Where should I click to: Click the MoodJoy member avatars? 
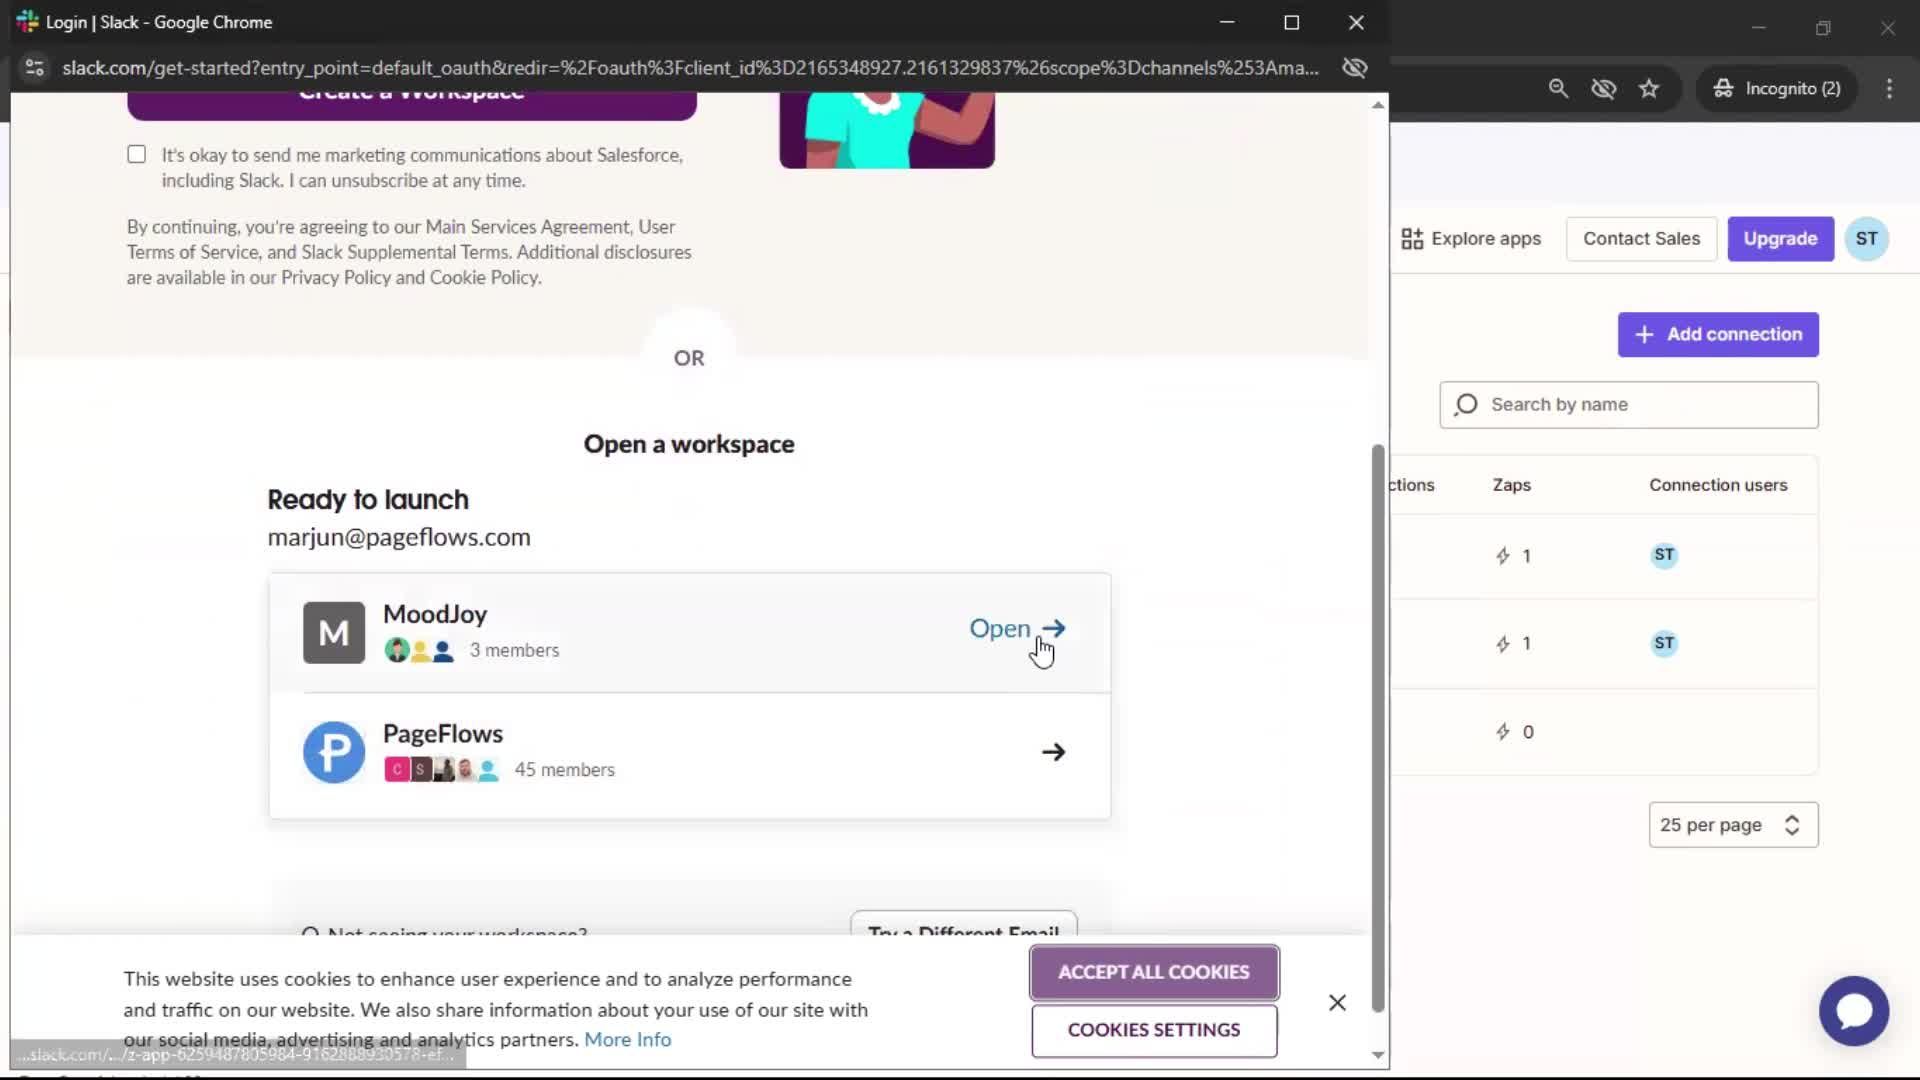tap(419, 651)
